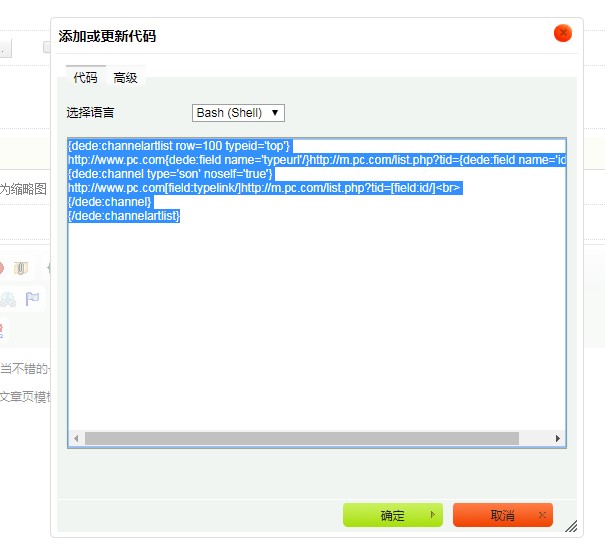The image size is (605, 555).
Task: Click the dialog resize grip corner
Action: pos(571,525)
